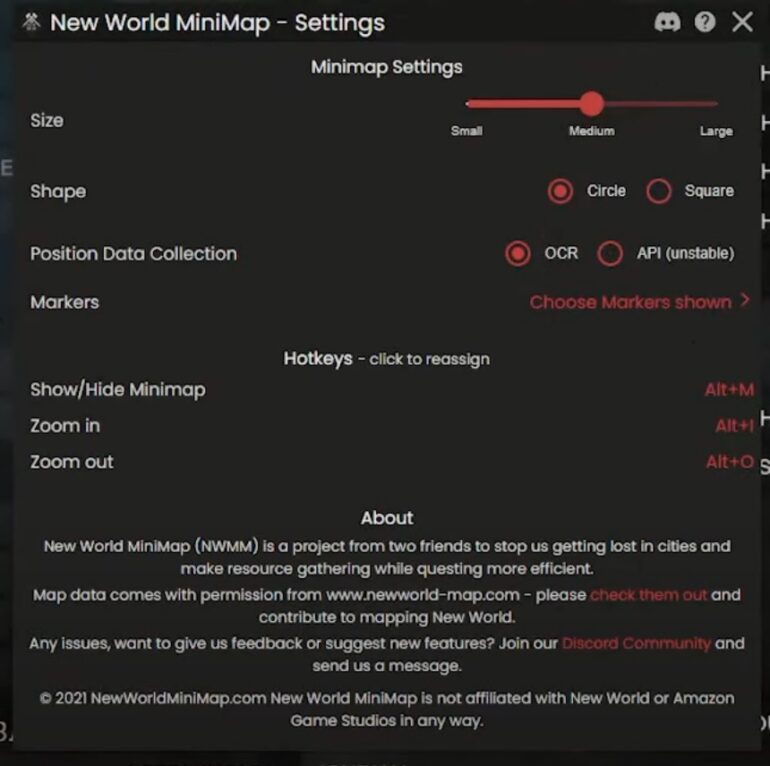Click the 'Medium' size label
Viewport: 770px width, 766px height.
[591, 131]
